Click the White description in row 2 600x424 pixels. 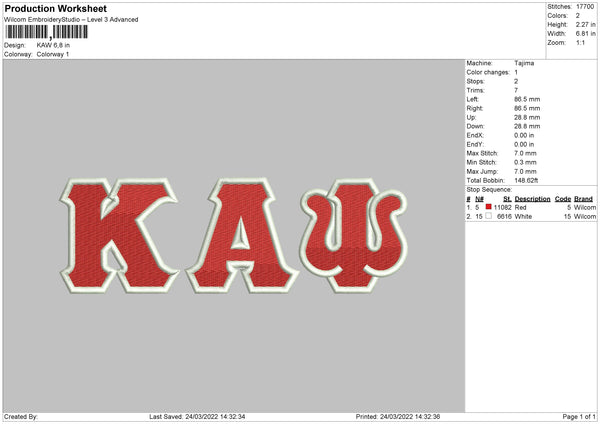pos(523,217)
